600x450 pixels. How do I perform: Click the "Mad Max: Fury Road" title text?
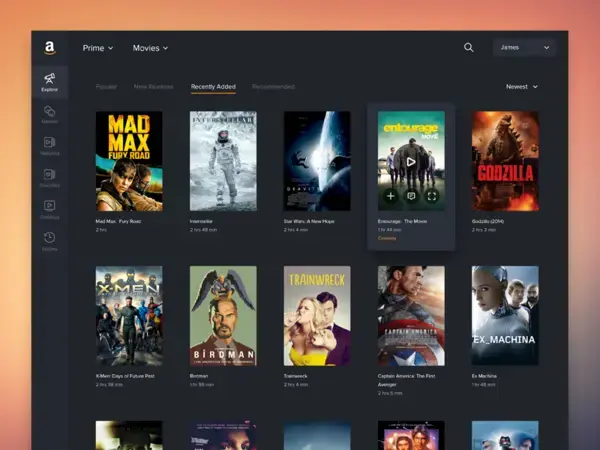coord(118,221)
